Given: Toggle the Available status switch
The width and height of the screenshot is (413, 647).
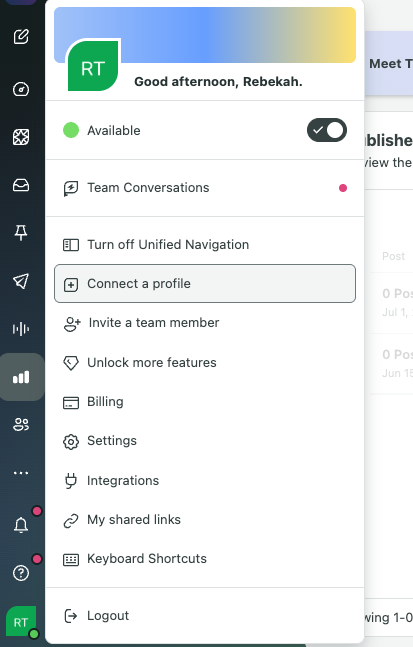Looking at the screenshot, I should pos(327,130).
